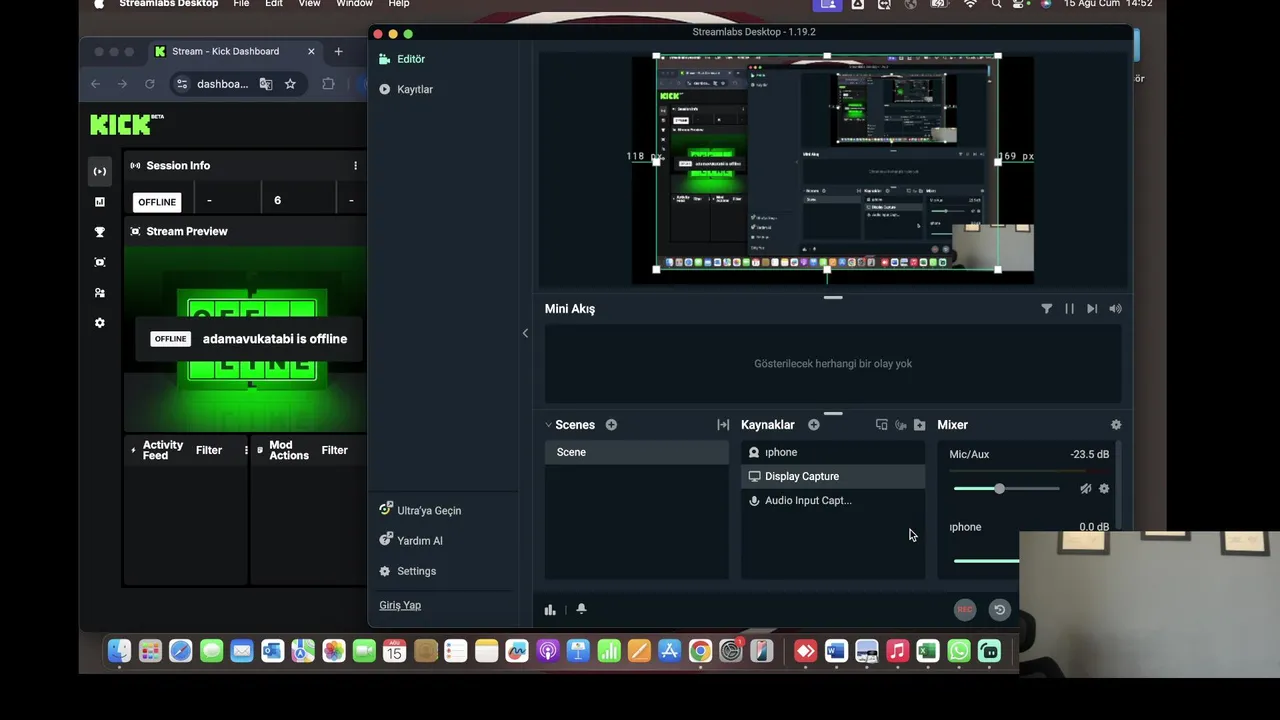Viewport: 1280px width, 720px height.
Task: Select the iphone source in Kaynaklar
Action: click(x=832, y=452)
